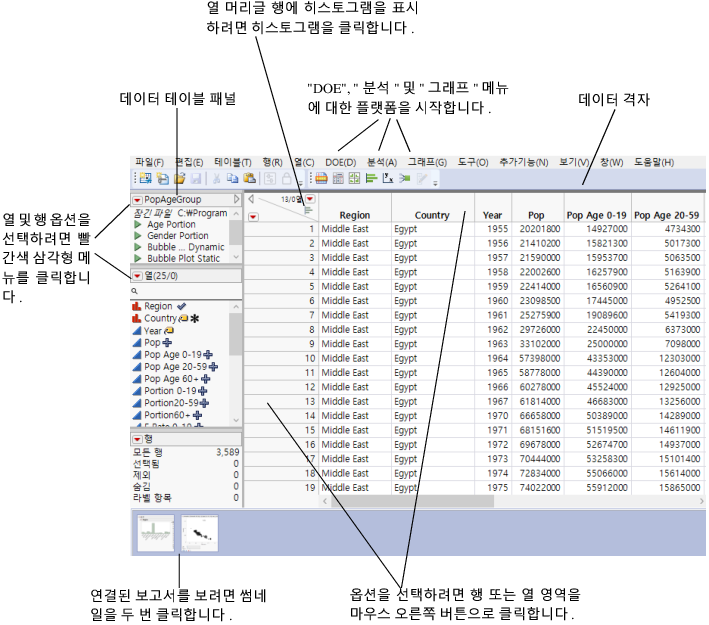The width and height of the screenshot is (709, 625).
Task: Run the Bubble ... Dynamic script
Action: tap(138, 247)
